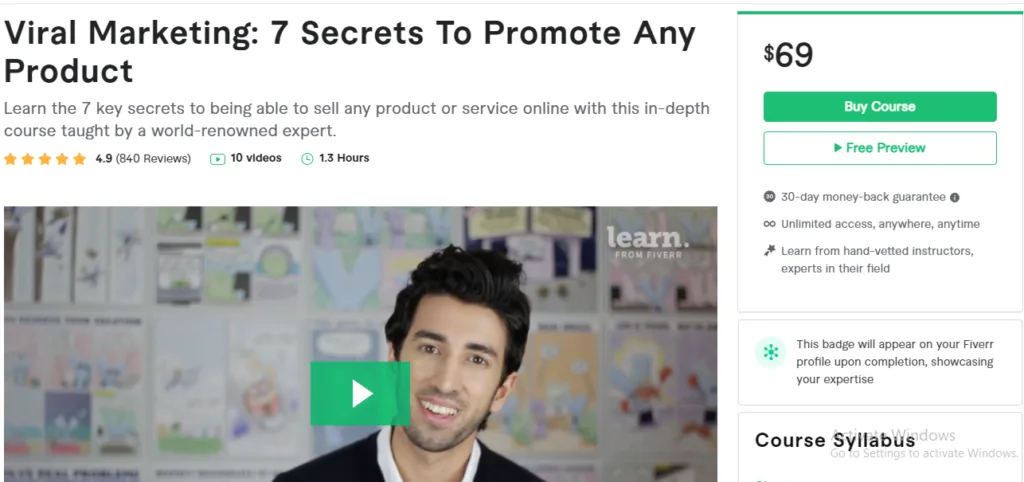
Task: Click the 30-day guarantee badge icon
Action: pyautogui.click(x=769, y=197)
